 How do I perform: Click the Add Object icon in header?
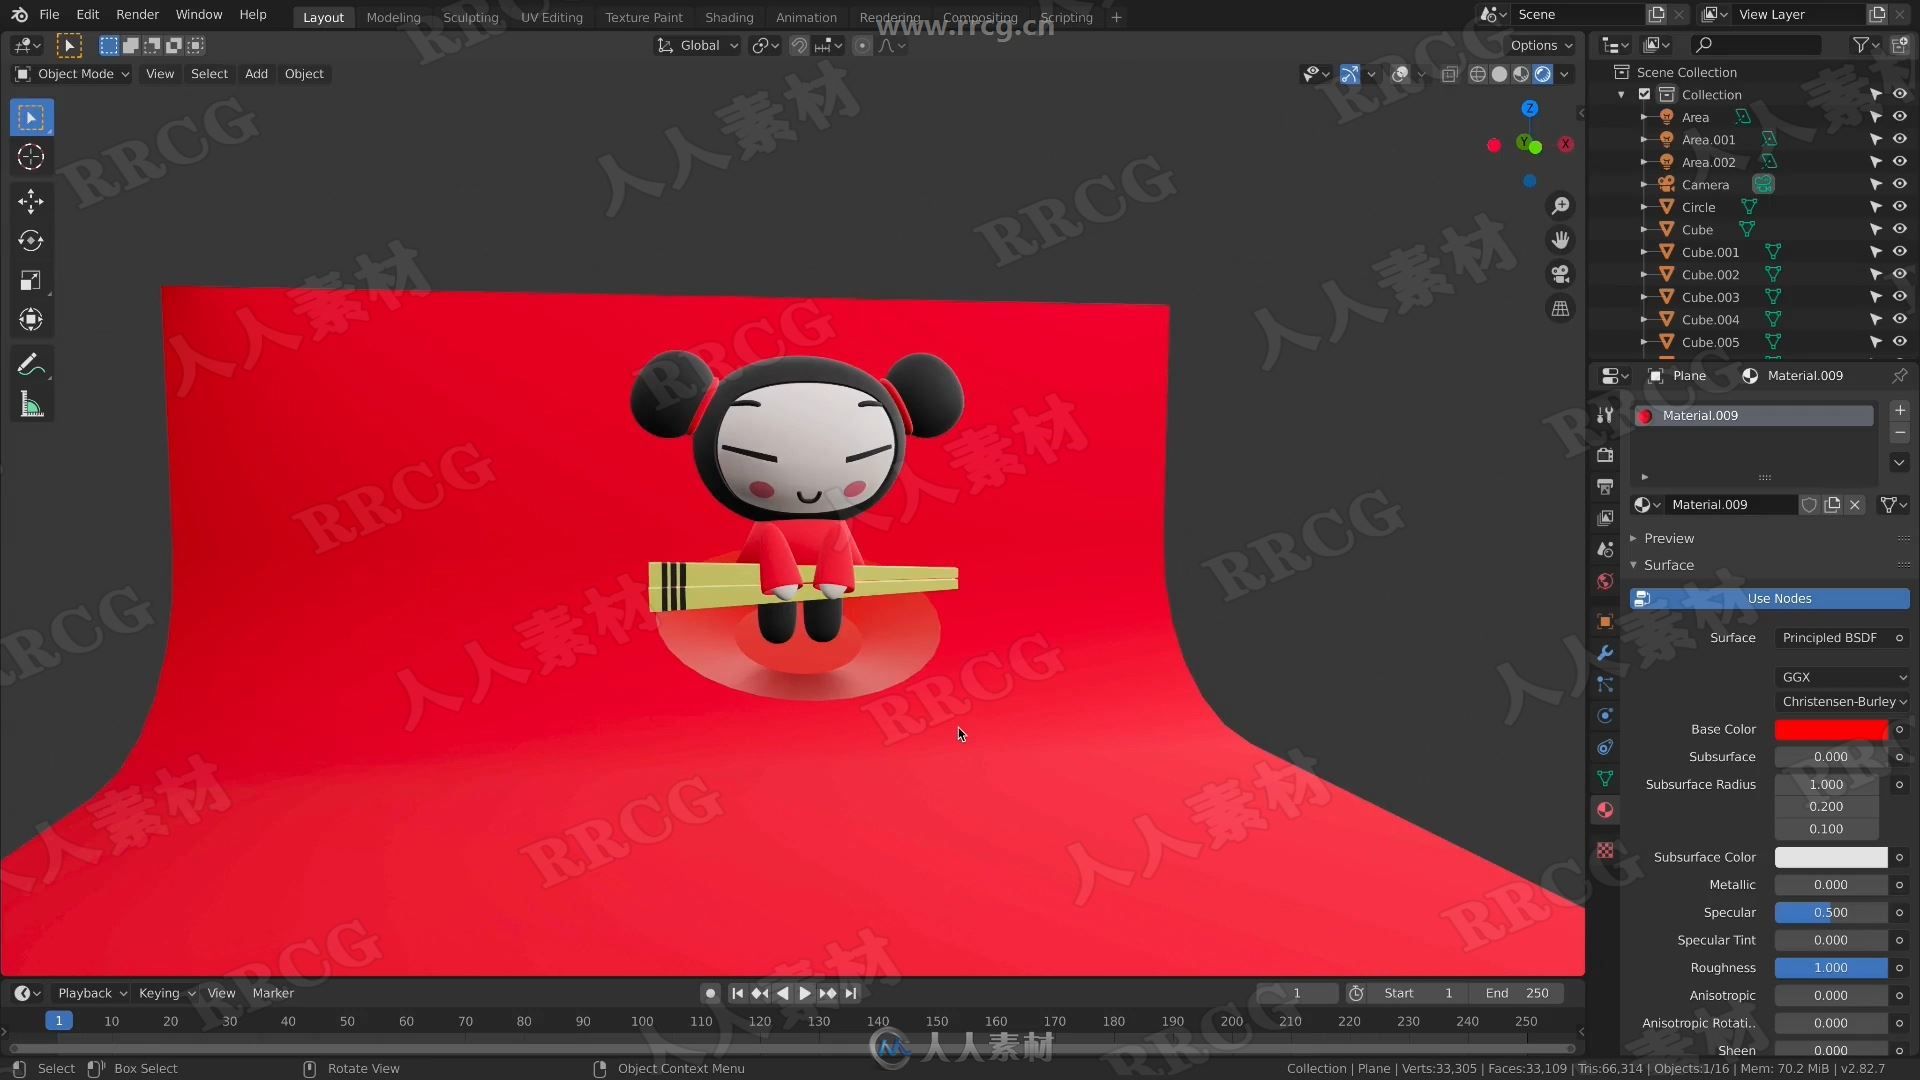click(257, 73)
